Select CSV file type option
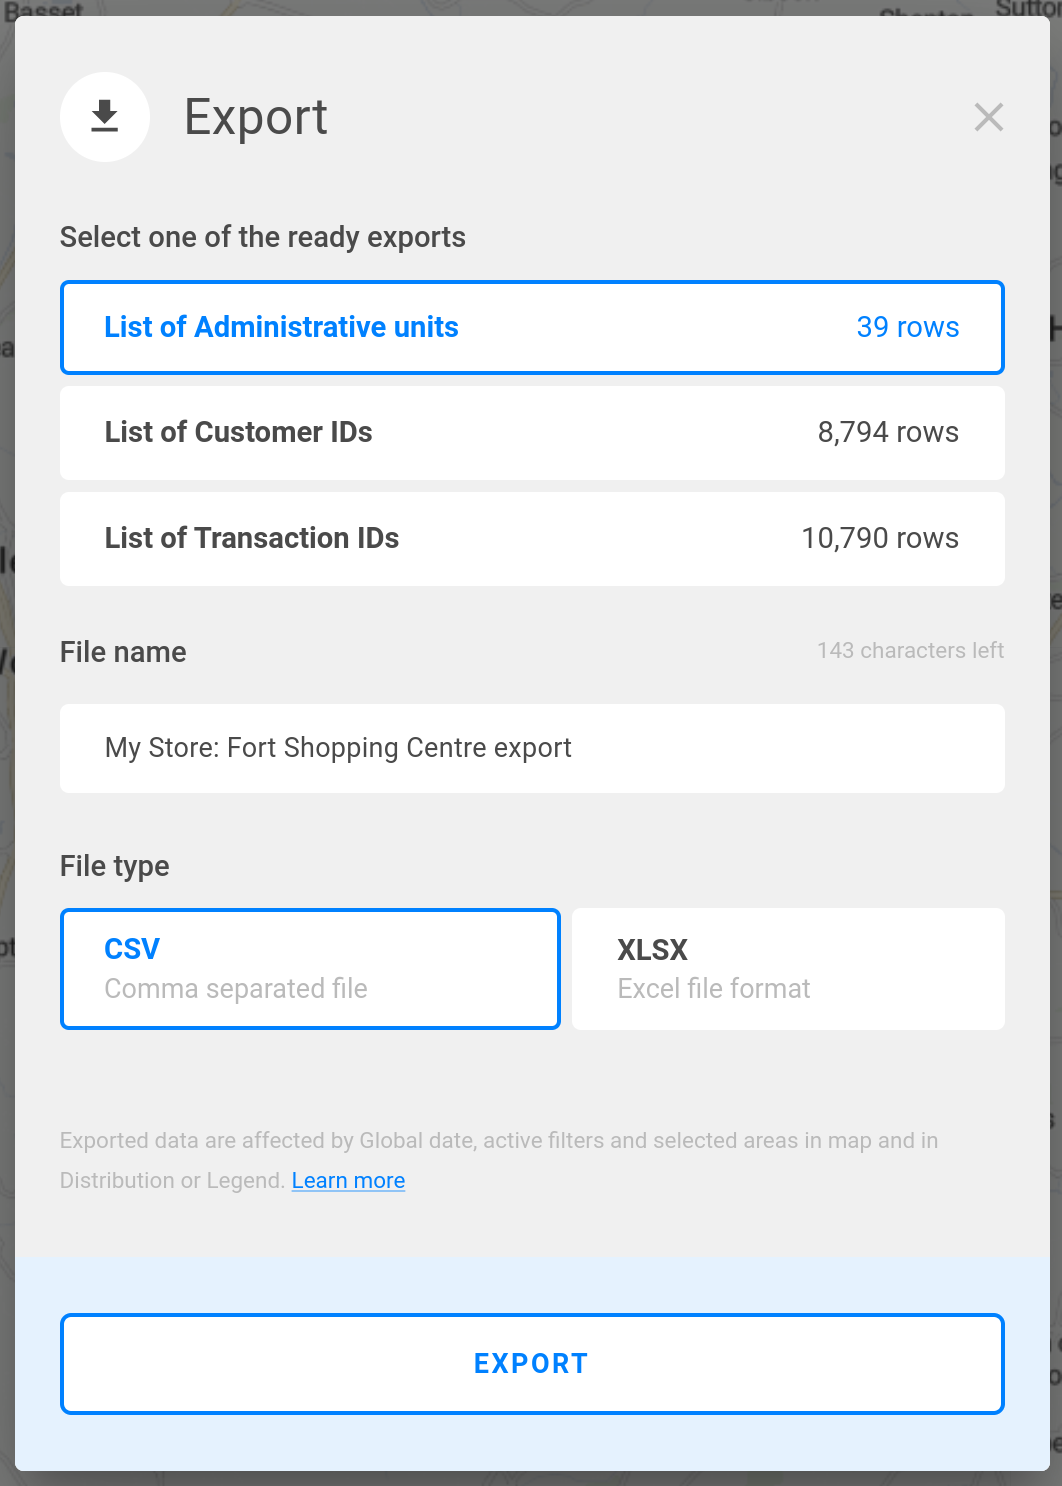 (310, 968)
